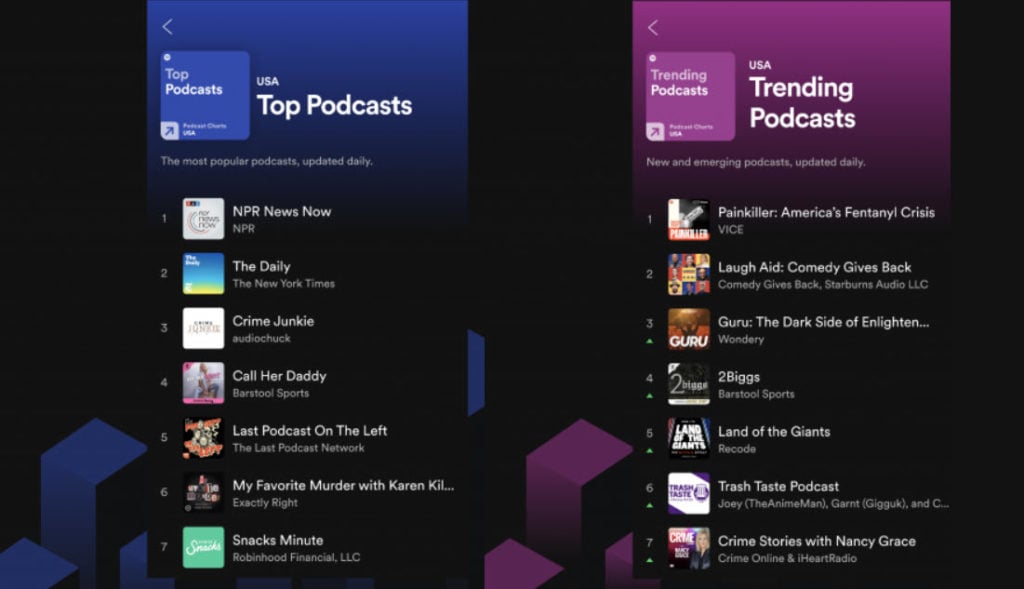Open Laugh Aid cover art
Viewport: 1024px width, 589px height.
688,275
